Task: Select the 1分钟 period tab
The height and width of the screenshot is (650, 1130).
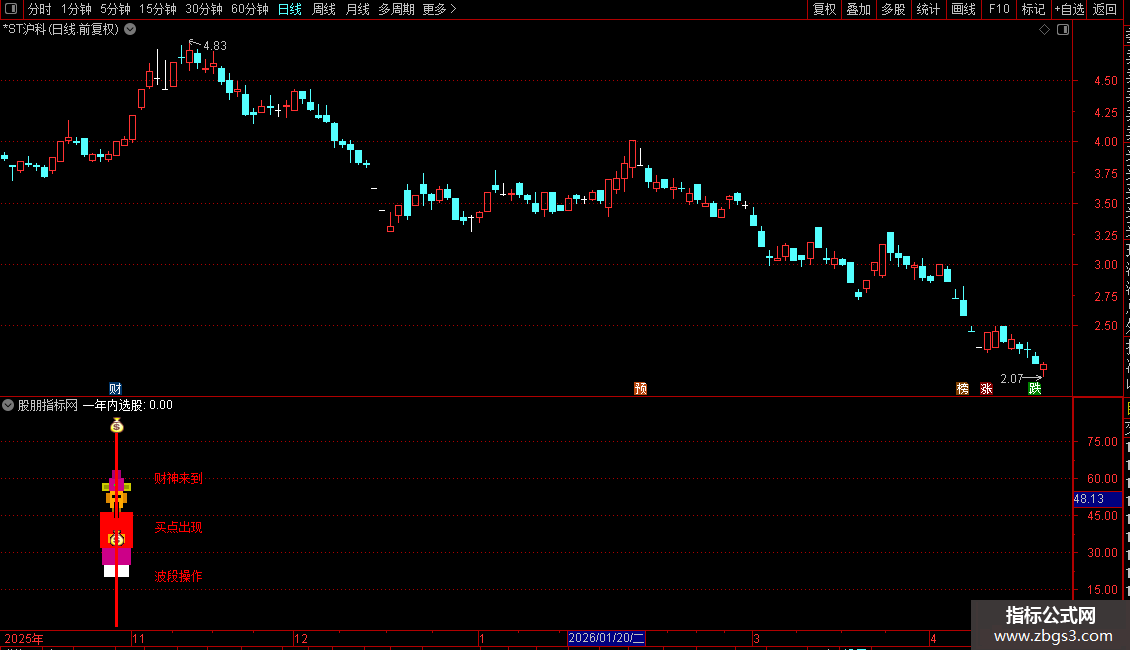Action: coord(76,9)
